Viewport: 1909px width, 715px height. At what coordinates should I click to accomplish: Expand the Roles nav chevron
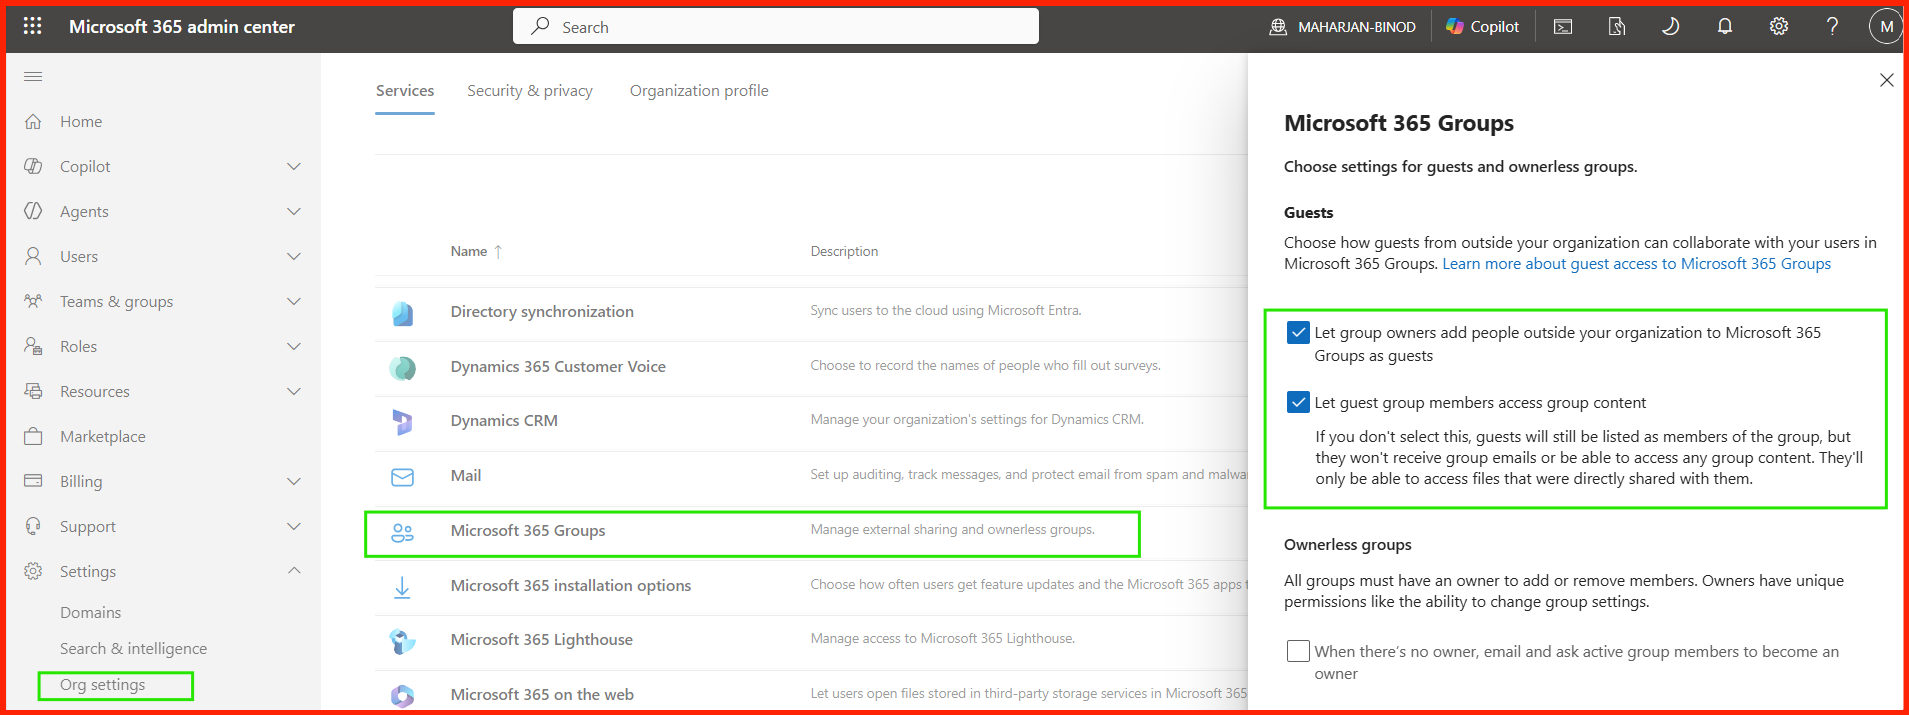coord(294,346)
